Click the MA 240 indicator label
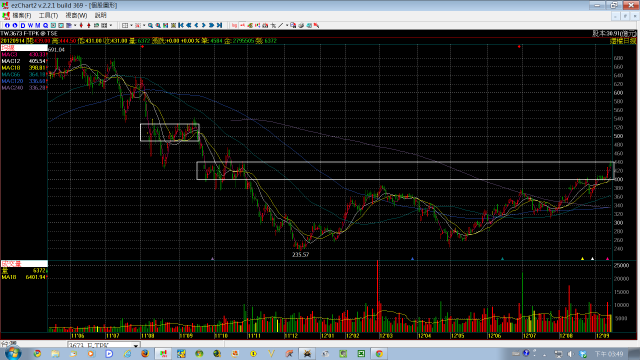 12,87
